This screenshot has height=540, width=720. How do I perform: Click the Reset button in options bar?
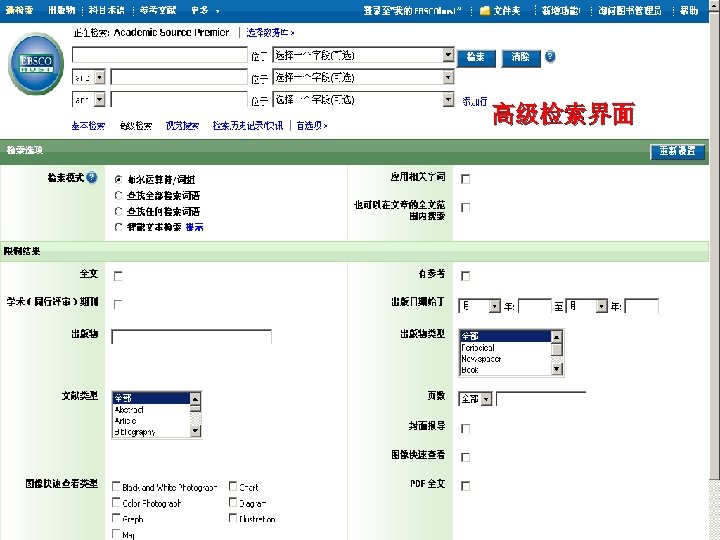click(x=677, y=152)
